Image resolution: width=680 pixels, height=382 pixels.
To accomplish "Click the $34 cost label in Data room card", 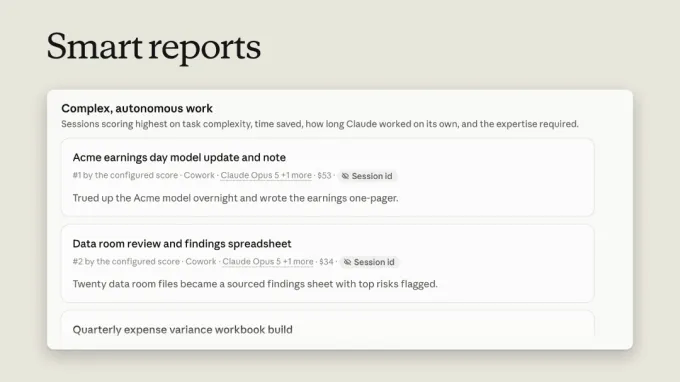I will 326,261.
